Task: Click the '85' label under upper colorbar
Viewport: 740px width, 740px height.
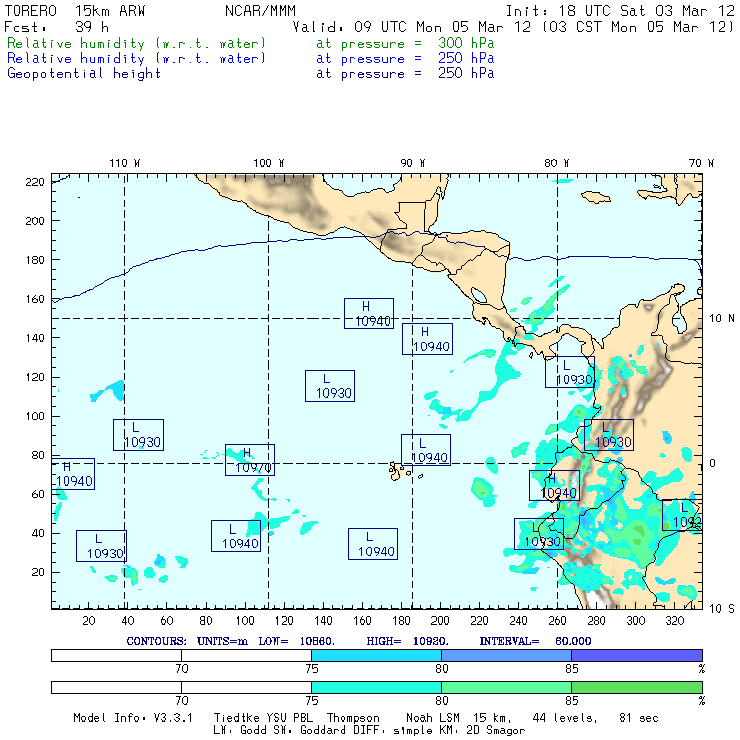Action: coord(572,669)
